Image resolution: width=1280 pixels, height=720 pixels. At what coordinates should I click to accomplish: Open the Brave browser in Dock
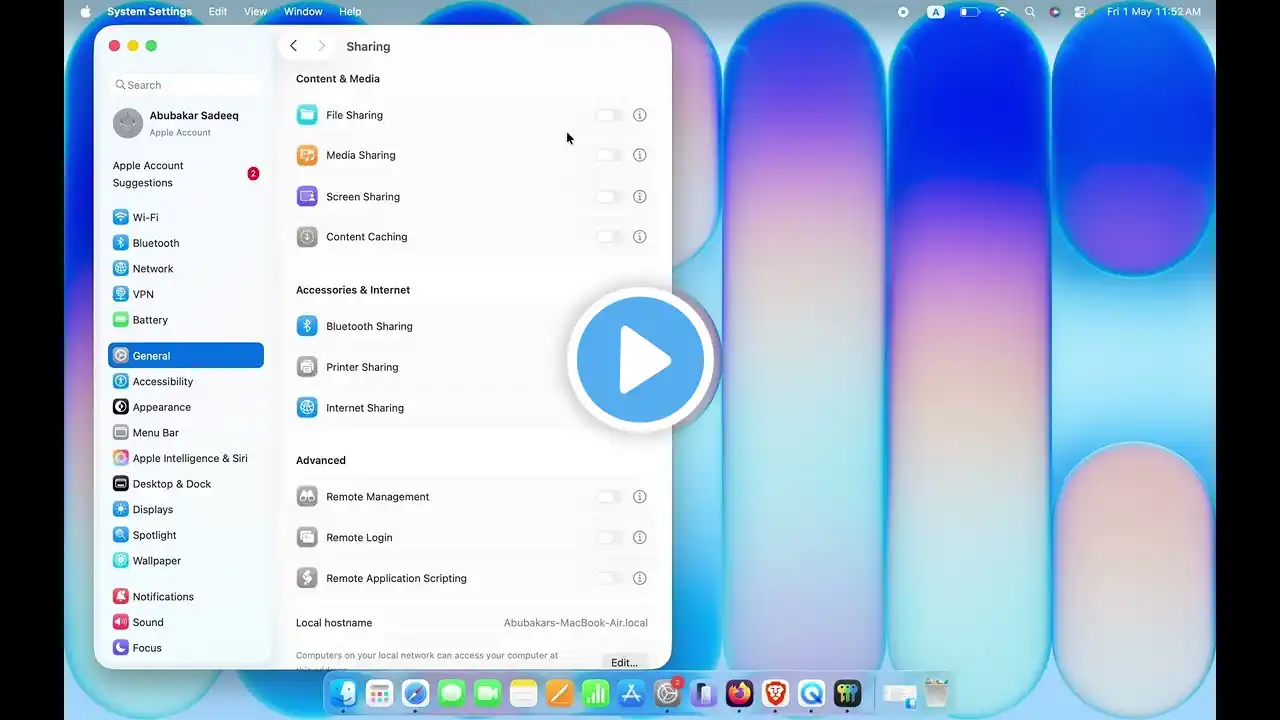click(x=775, y=692)
